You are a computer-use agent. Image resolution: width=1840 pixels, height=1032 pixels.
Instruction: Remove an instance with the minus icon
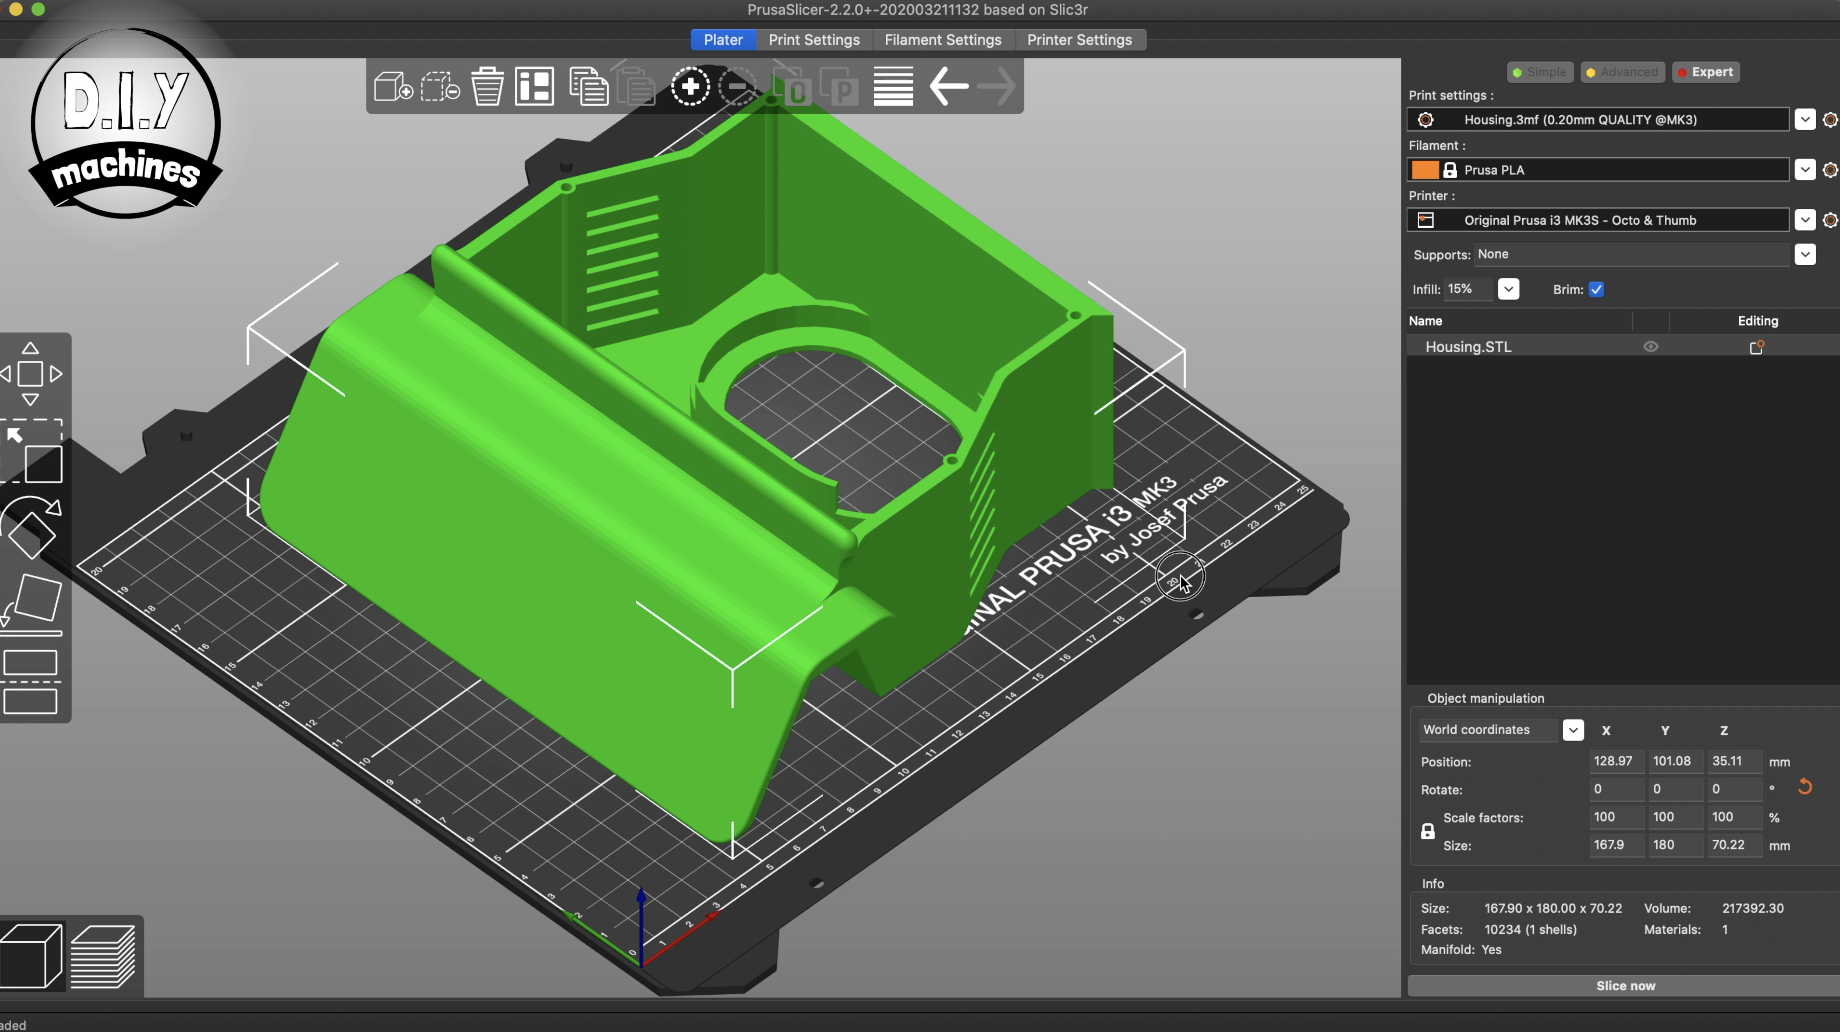738,87
